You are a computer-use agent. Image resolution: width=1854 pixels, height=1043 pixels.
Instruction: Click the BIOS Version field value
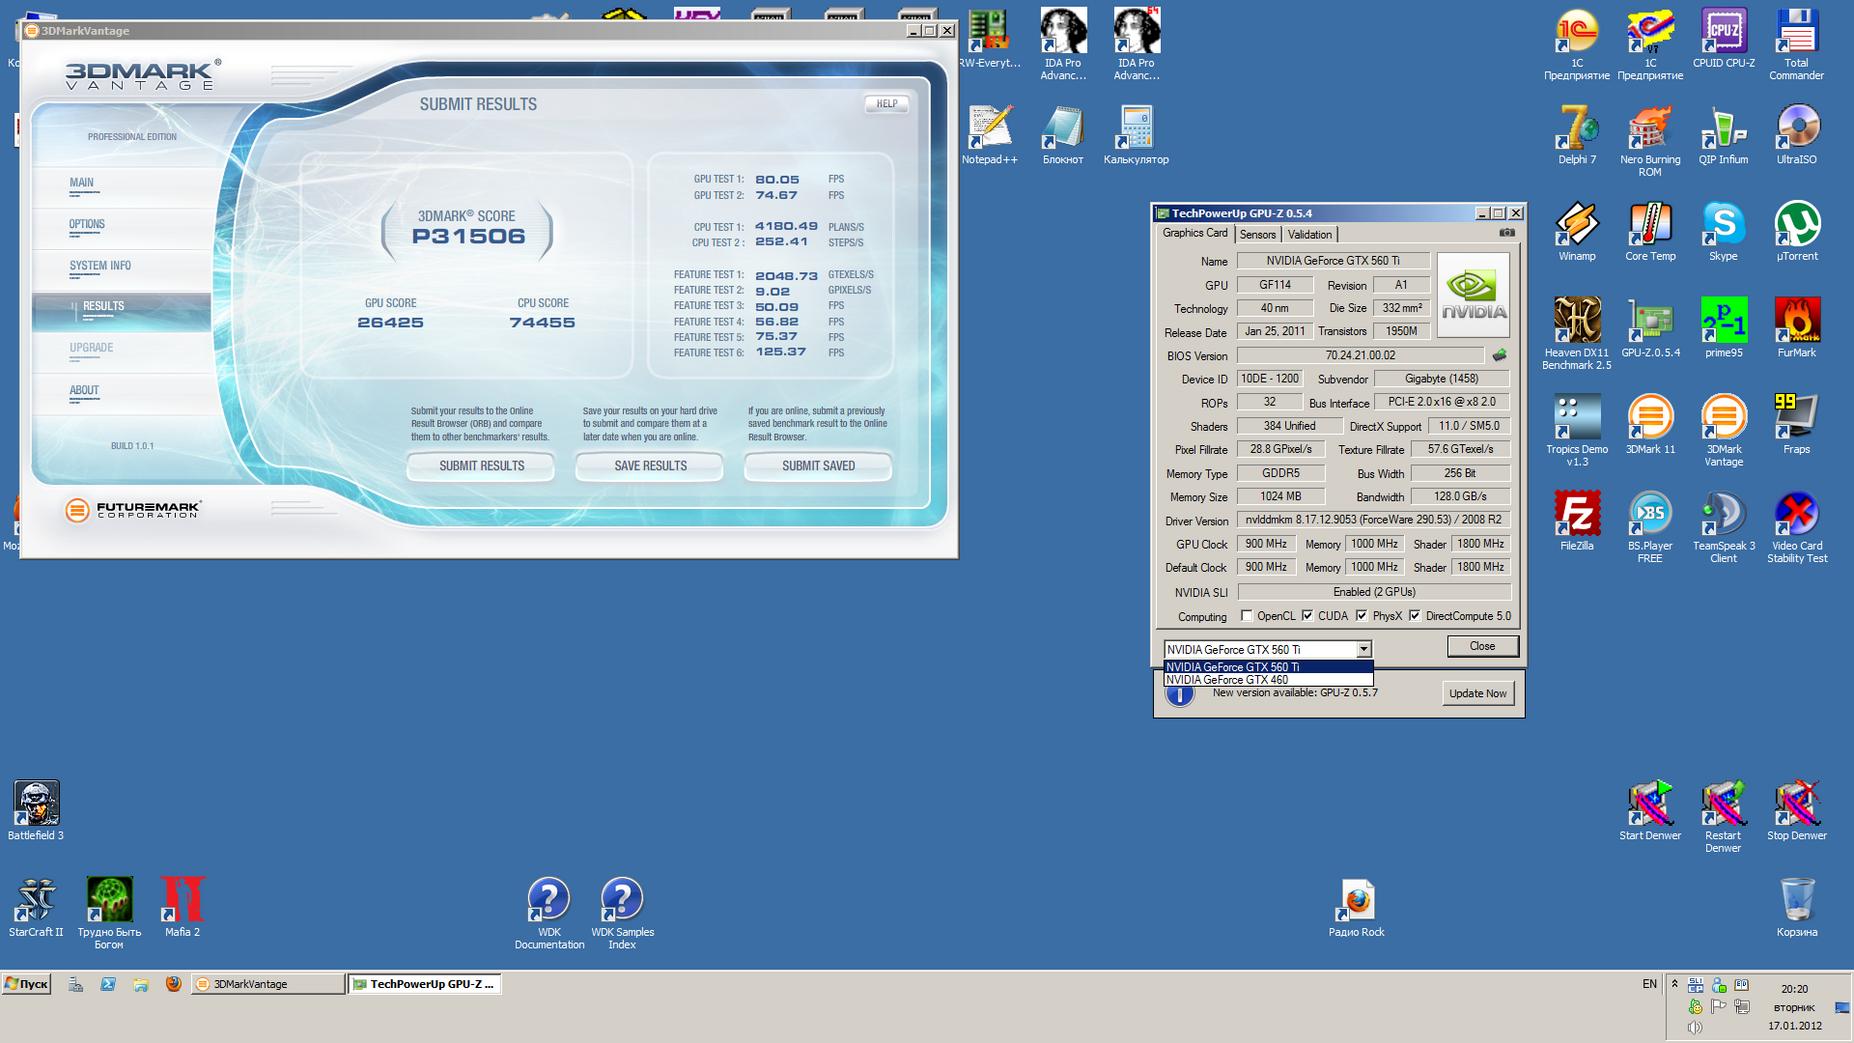tap(1360, 355)
